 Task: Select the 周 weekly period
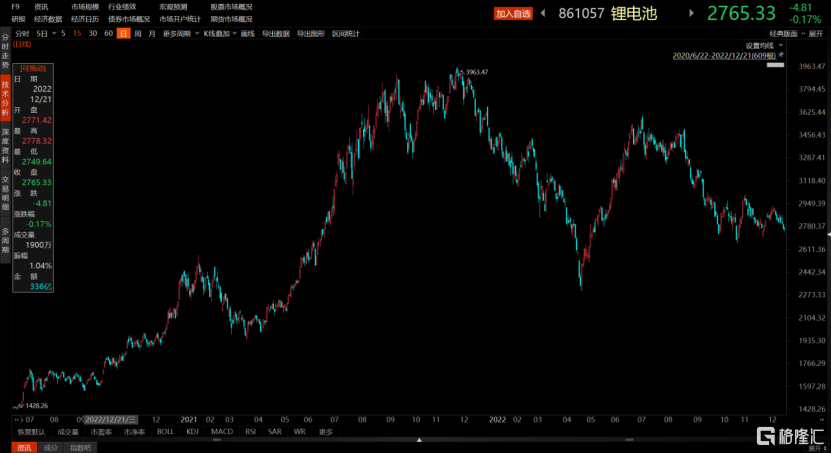click(x=138, y=33)
